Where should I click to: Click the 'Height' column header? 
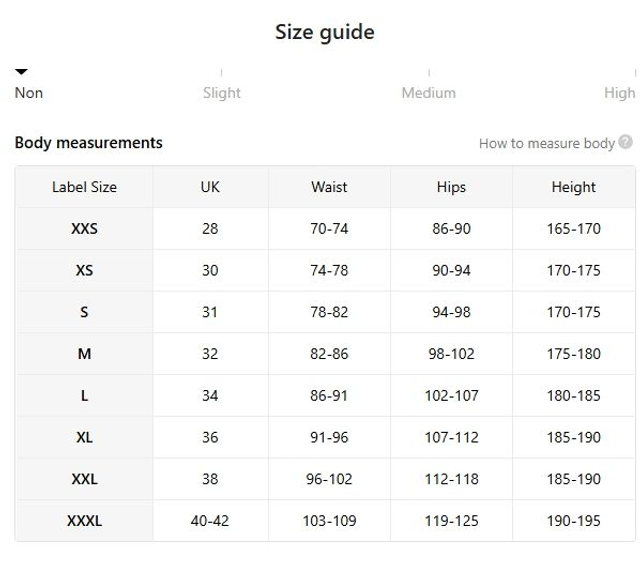[573, 187]
